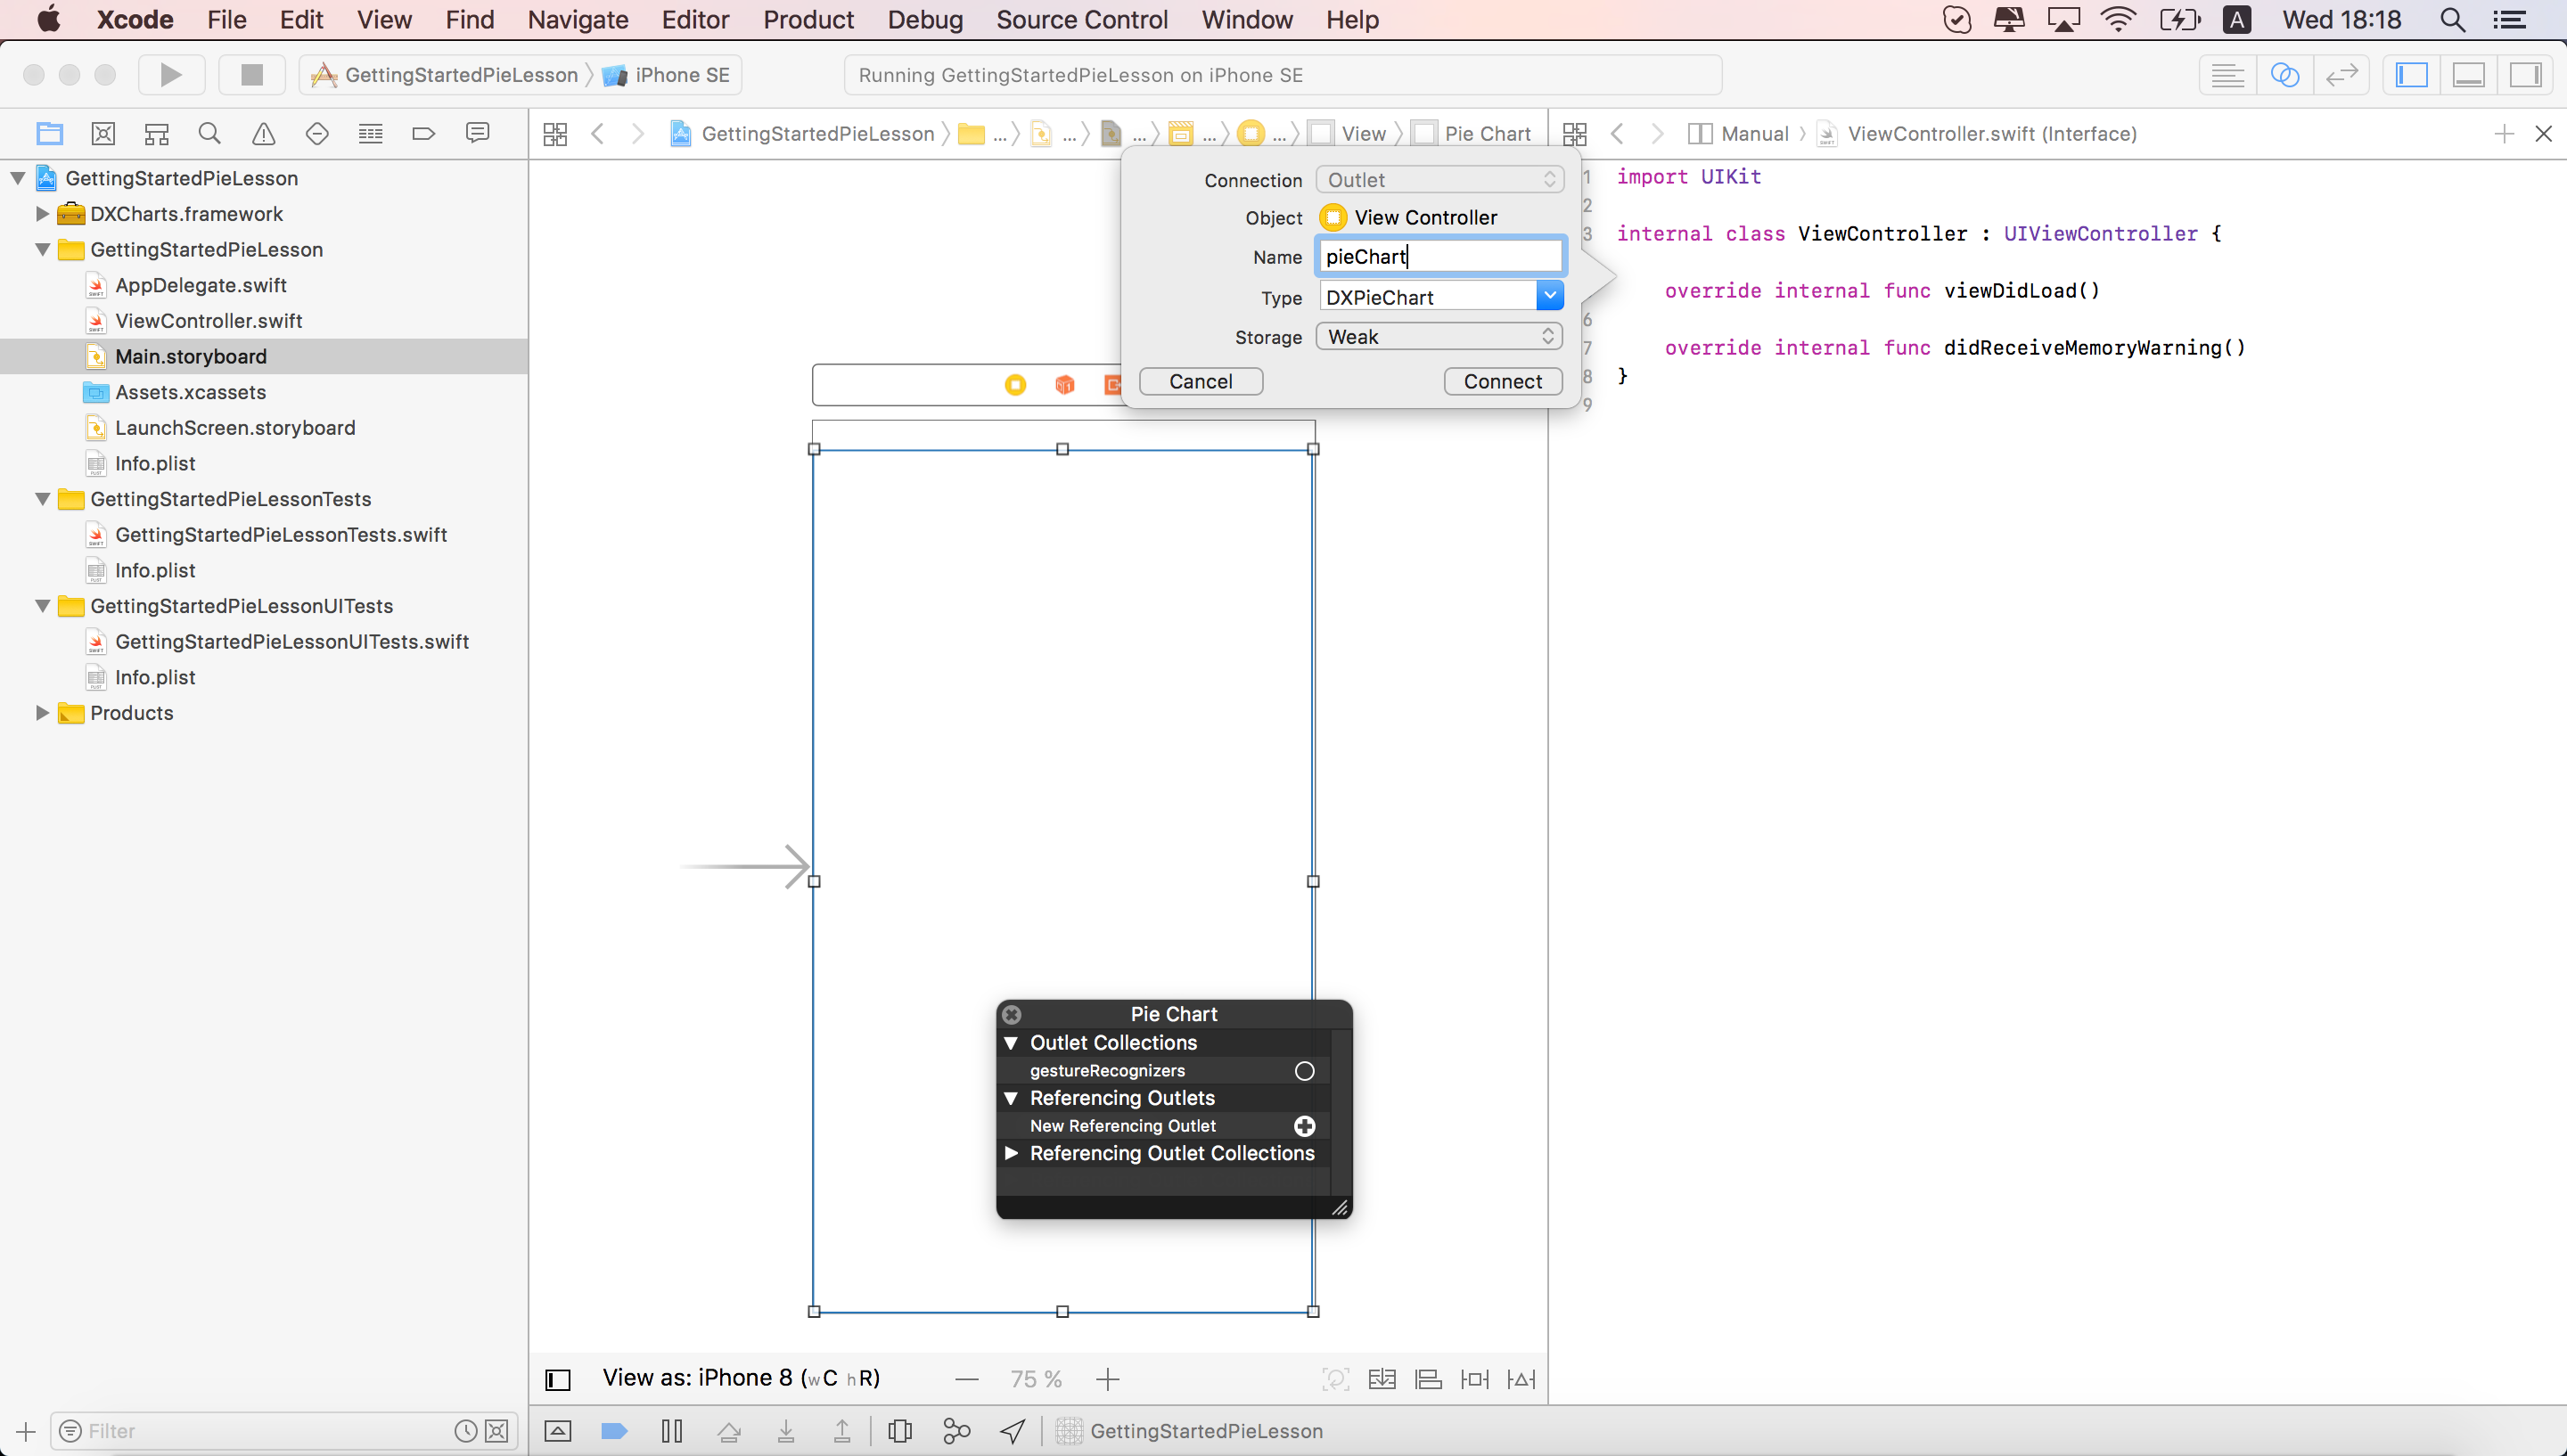The image size is (2567, 1456).
Task: Toggle the left Navigator panel visibility
Action: point(2412,75)
